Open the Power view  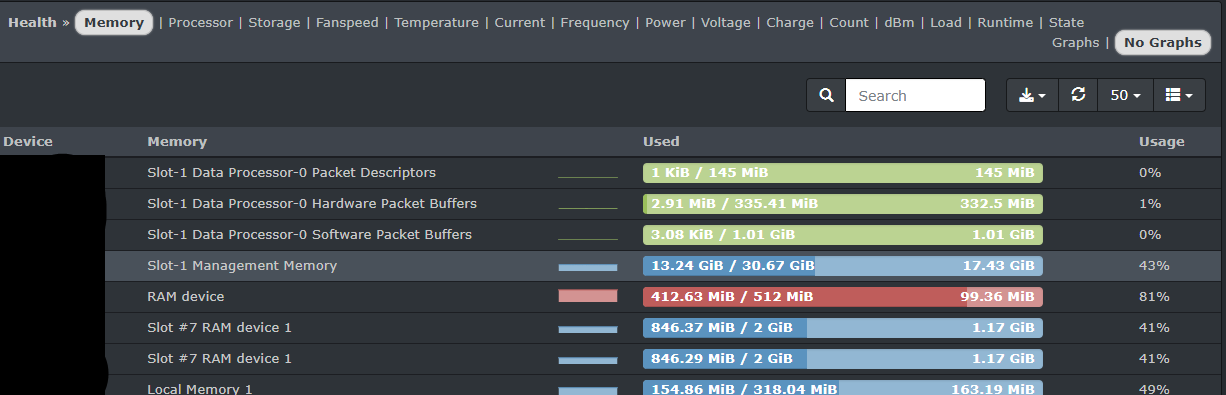(x=665, y=22)
